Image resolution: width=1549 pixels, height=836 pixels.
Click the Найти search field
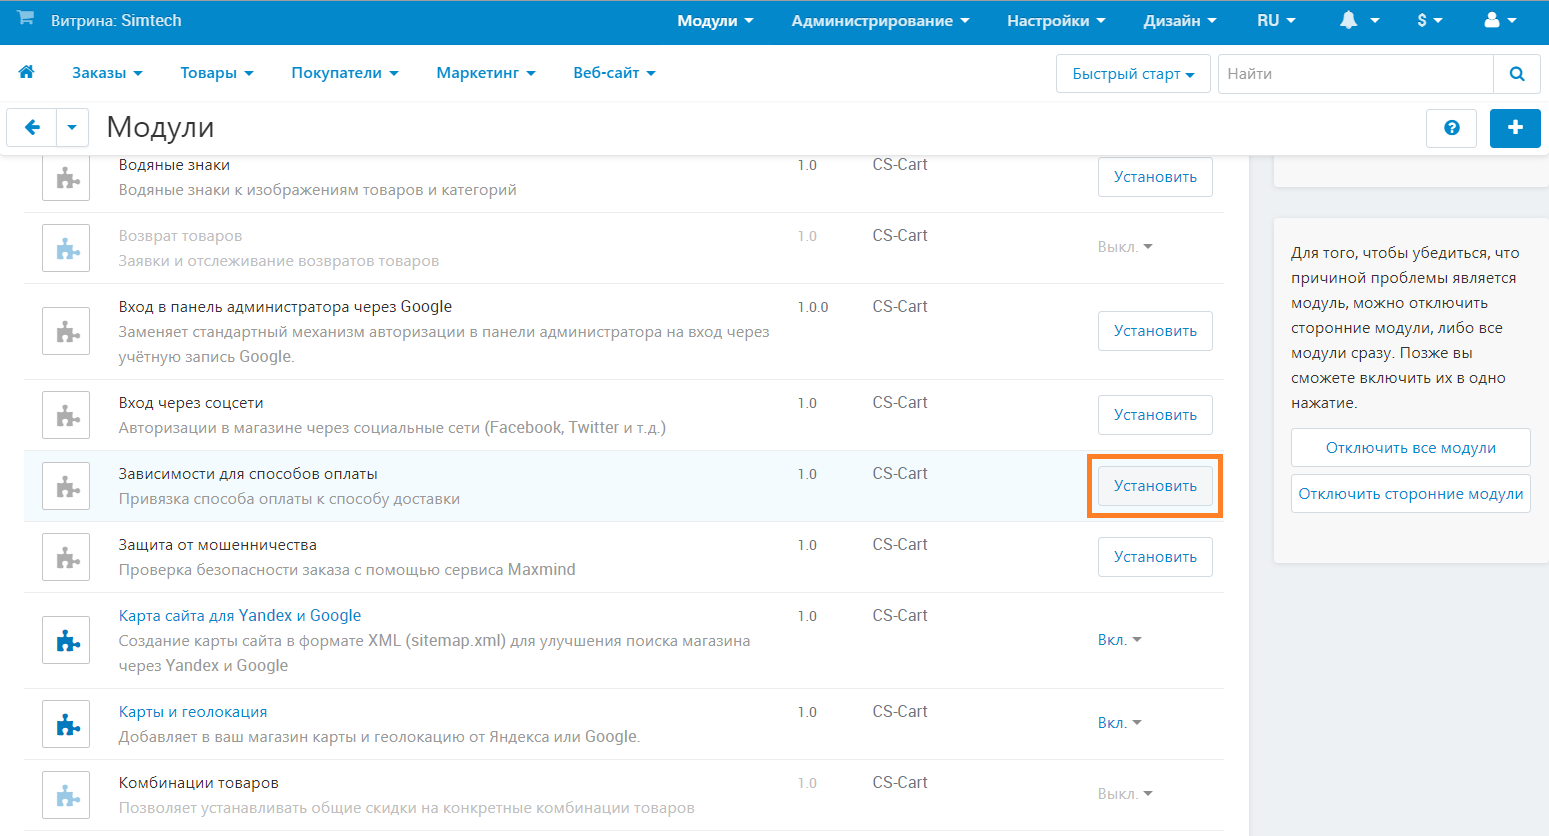1354,74
